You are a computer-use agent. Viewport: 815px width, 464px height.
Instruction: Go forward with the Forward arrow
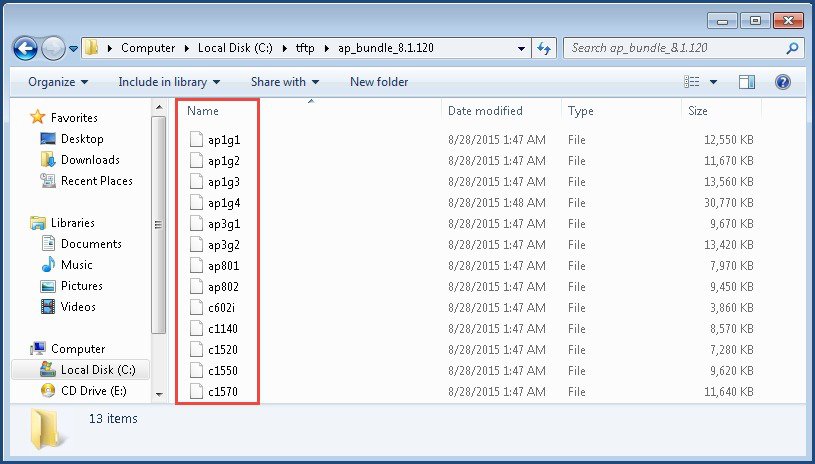(x=54, y=49)
